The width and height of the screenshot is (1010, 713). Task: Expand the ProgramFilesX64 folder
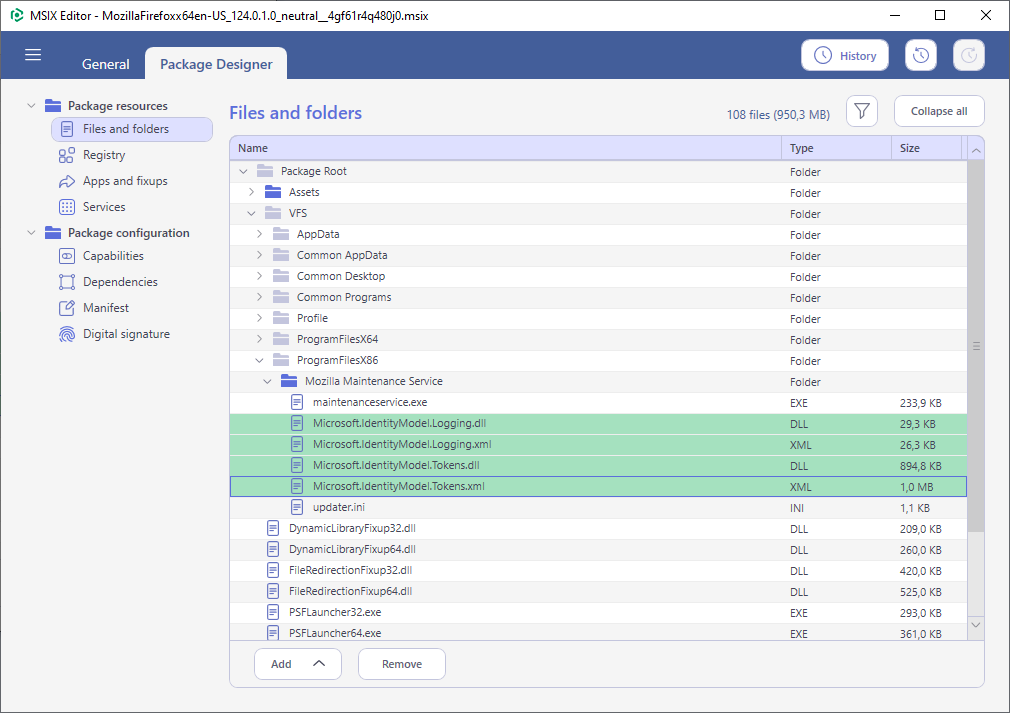[259, 339]
